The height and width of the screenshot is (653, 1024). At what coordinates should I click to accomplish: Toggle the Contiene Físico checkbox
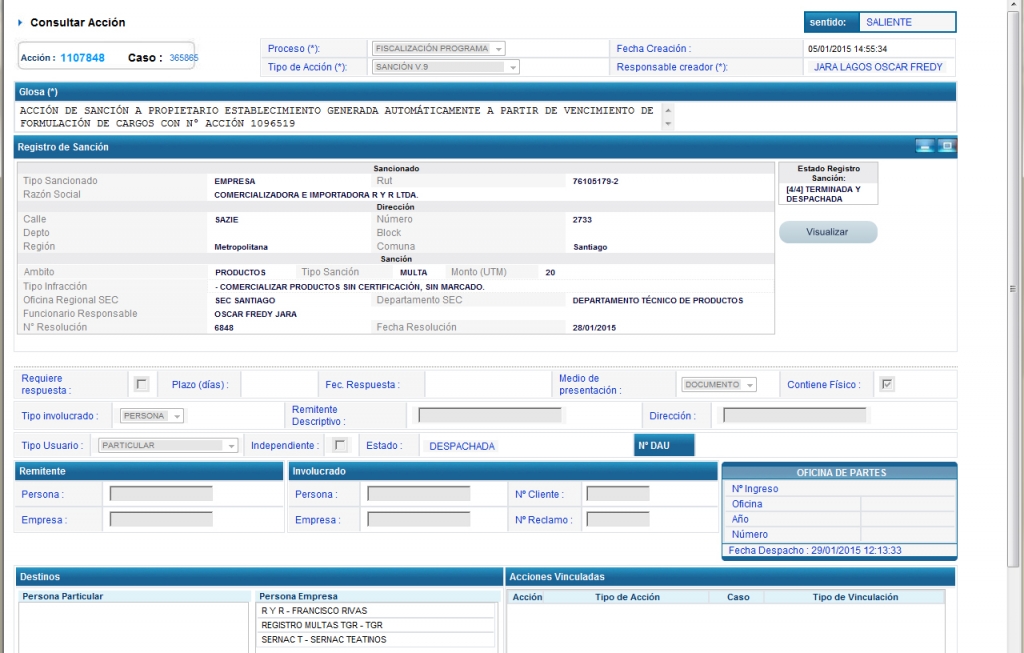point(887,384)
